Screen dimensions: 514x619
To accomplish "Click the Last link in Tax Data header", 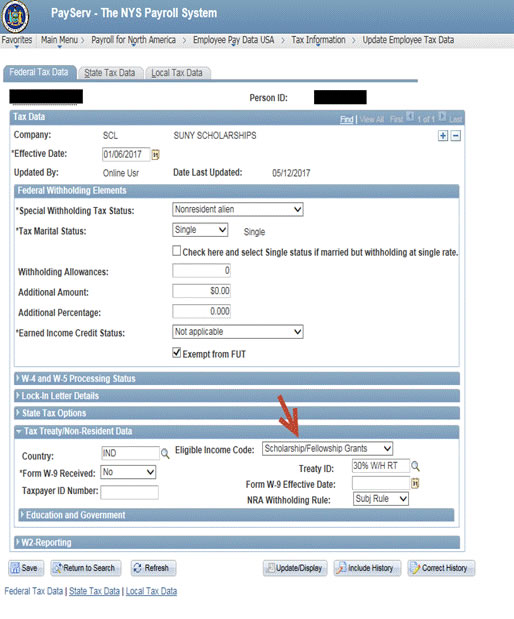I will [x=455, y=119].
